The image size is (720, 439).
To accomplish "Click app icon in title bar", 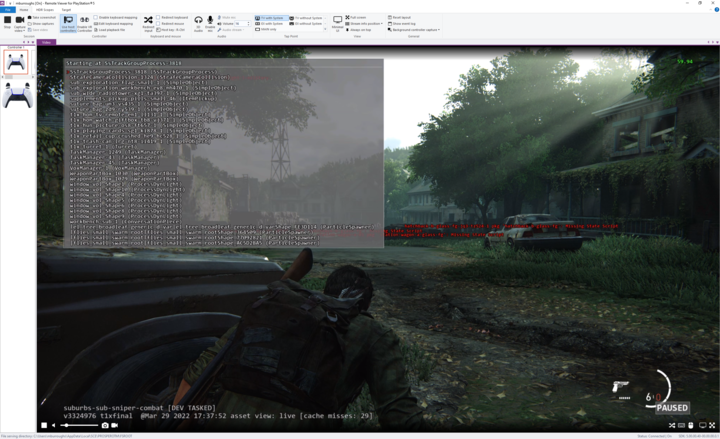I will pos(3,3).
